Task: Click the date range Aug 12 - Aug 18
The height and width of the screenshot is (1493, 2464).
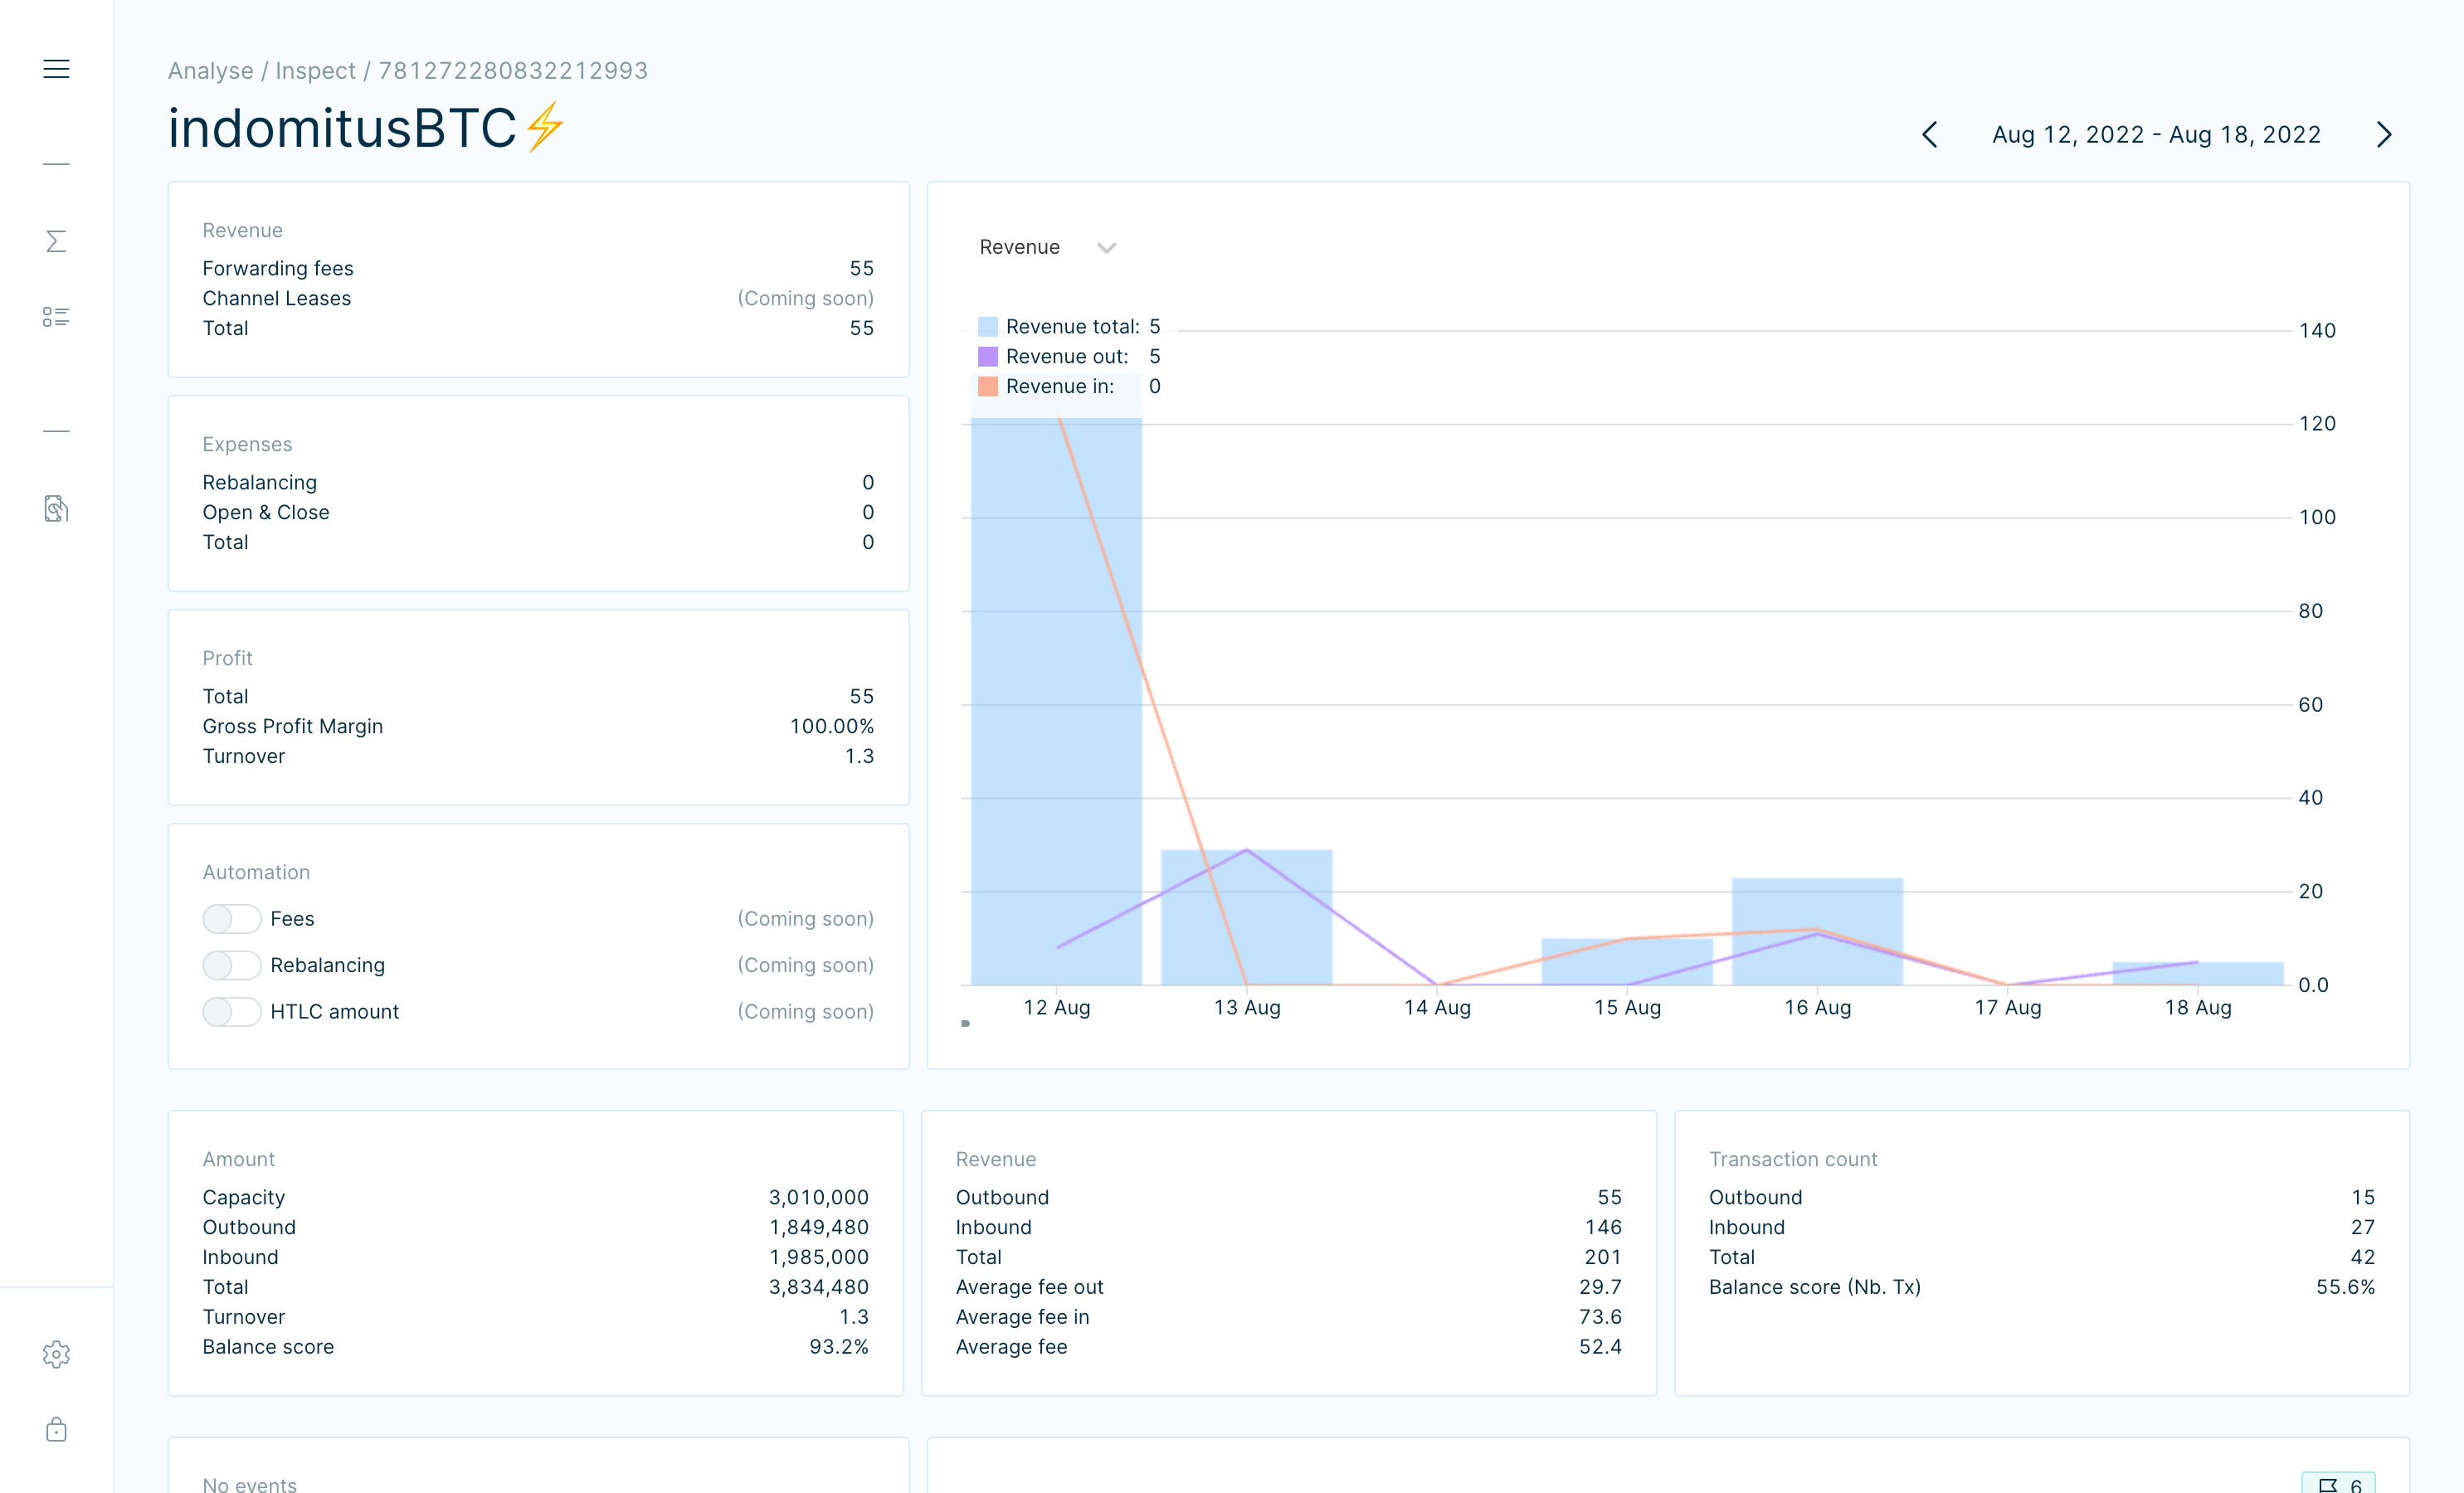Action: 2156,135
